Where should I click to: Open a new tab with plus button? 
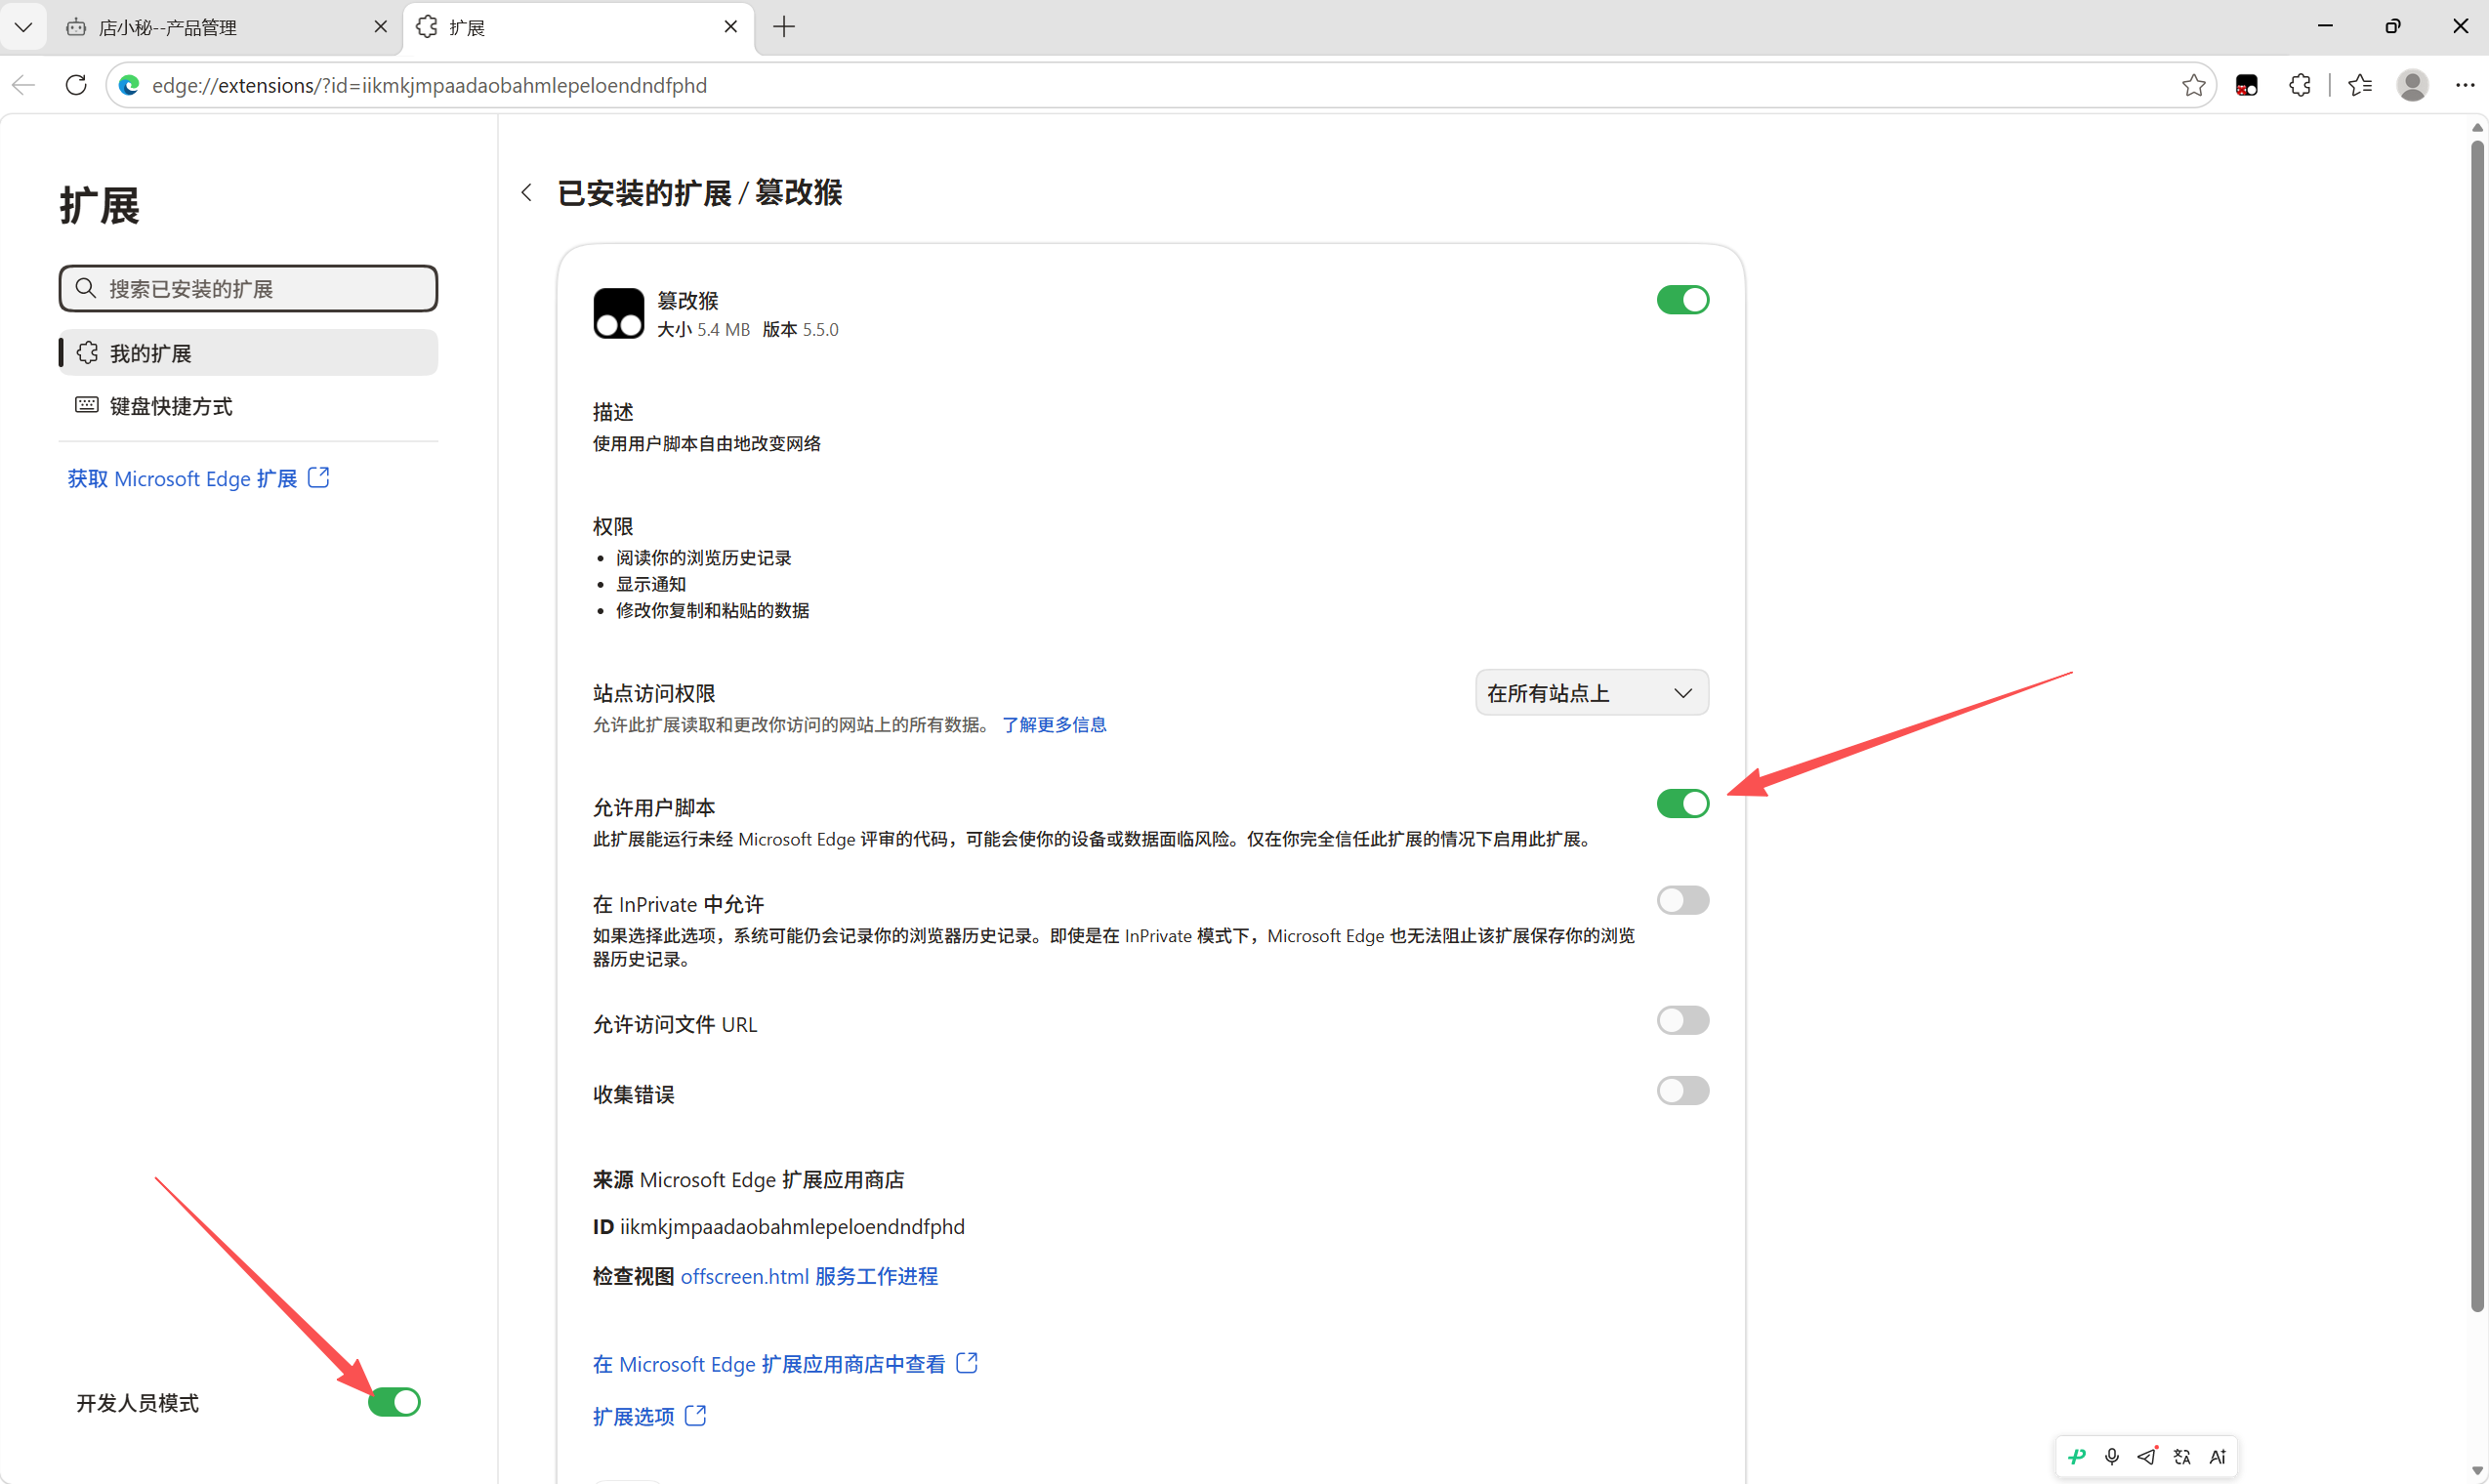click(784, 27)
